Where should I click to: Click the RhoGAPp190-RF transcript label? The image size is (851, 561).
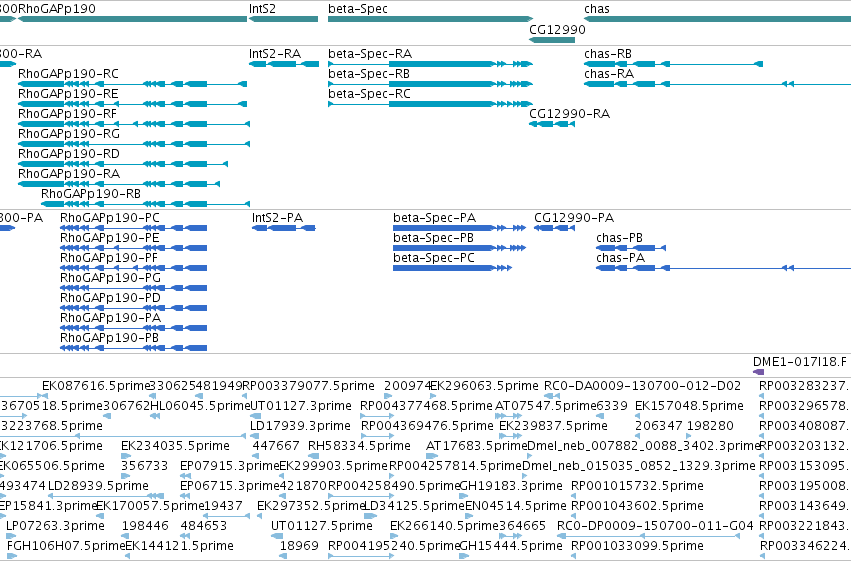click(x=67, y=114)
